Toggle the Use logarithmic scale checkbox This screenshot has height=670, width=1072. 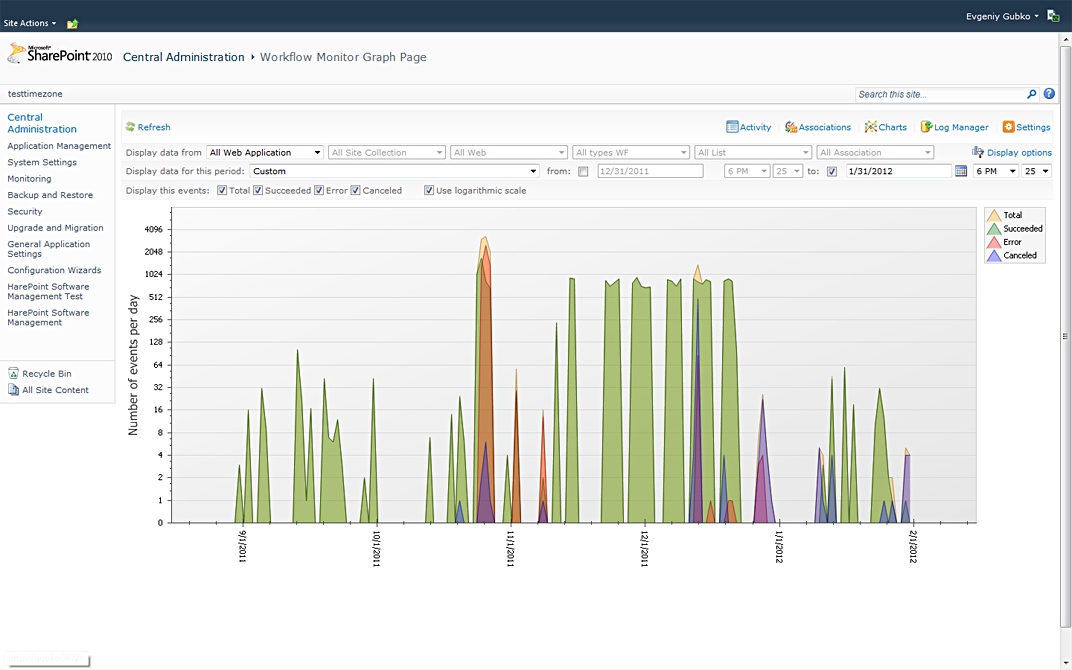tap(429, 190)
